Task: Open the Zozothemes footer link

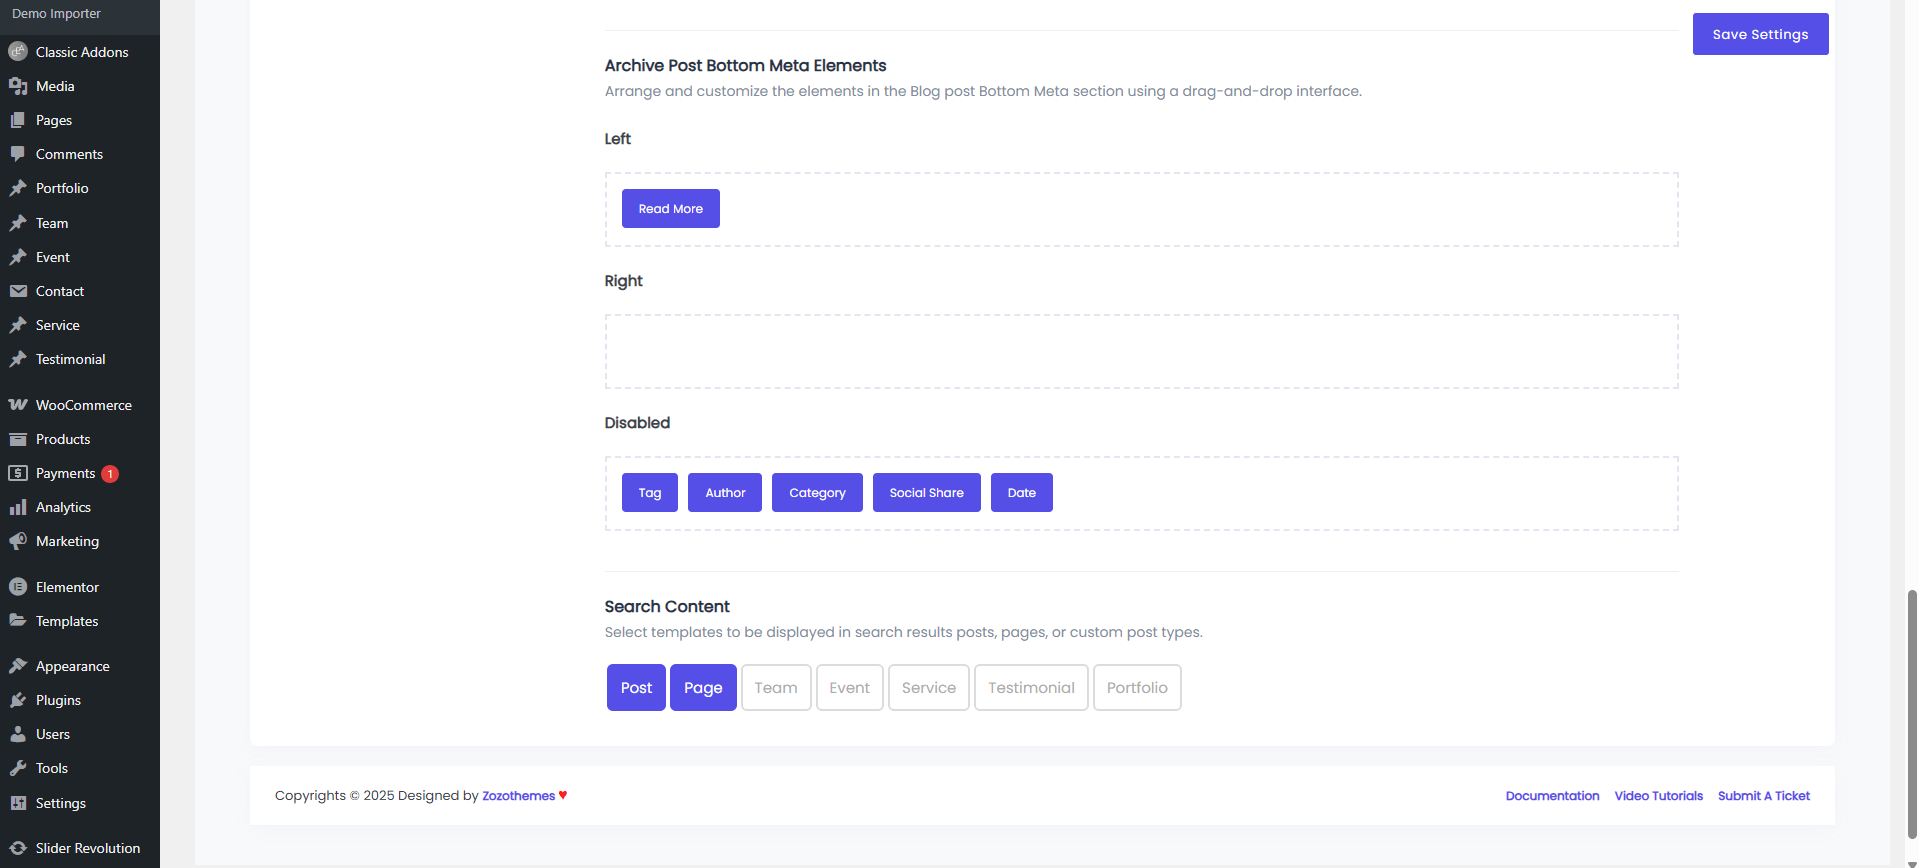Action: click(x=518, y=796)
